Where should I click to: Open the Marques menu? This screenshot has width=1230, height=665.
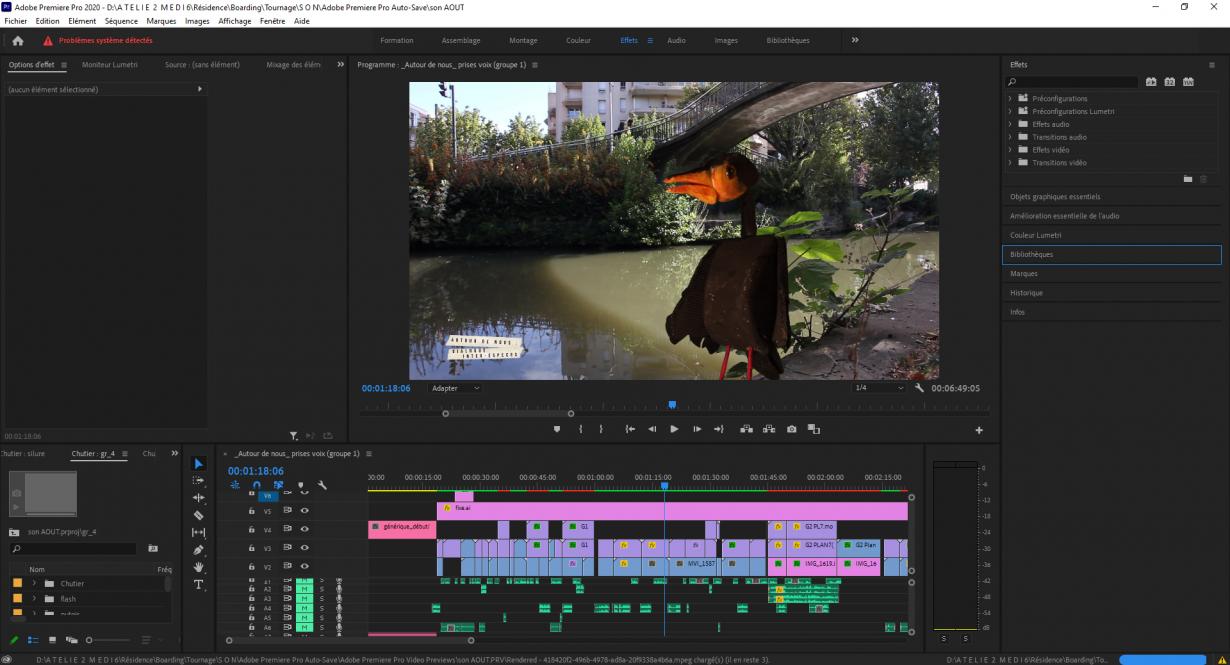coord(161,21)
